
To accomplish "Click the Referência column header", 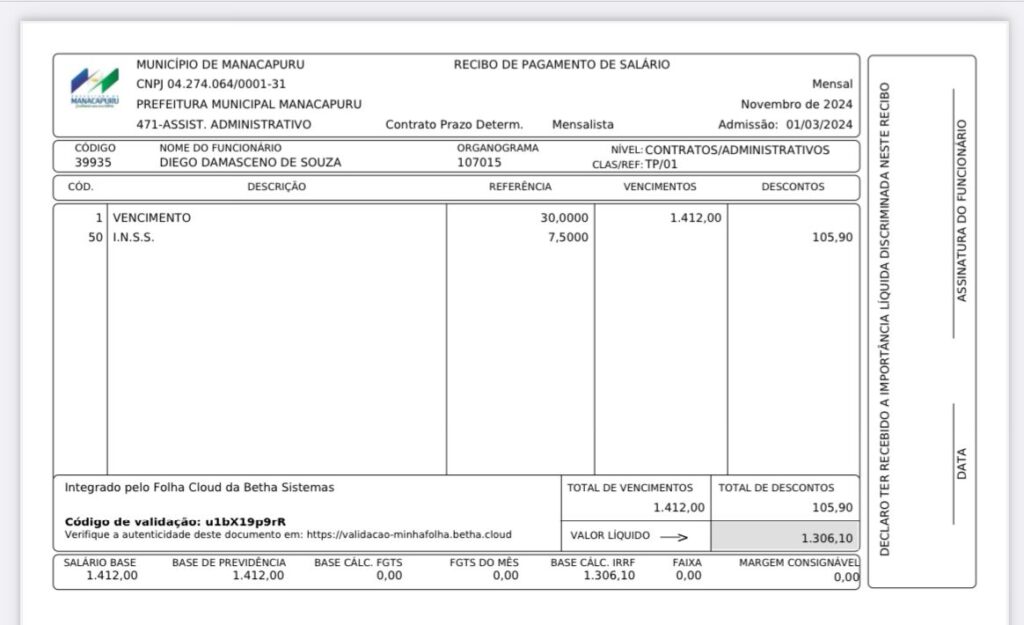I will click(x=520, y=187).
